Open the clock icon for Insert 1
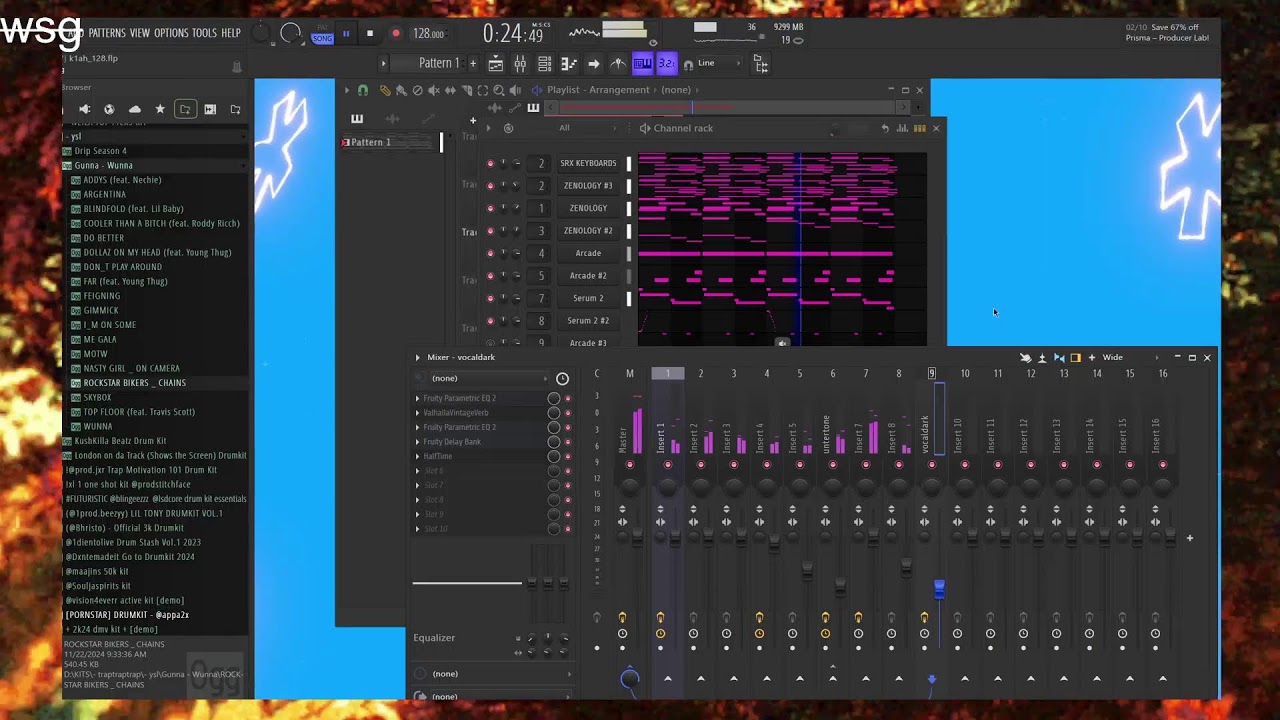1280x720 pixels. pos(660,634)
